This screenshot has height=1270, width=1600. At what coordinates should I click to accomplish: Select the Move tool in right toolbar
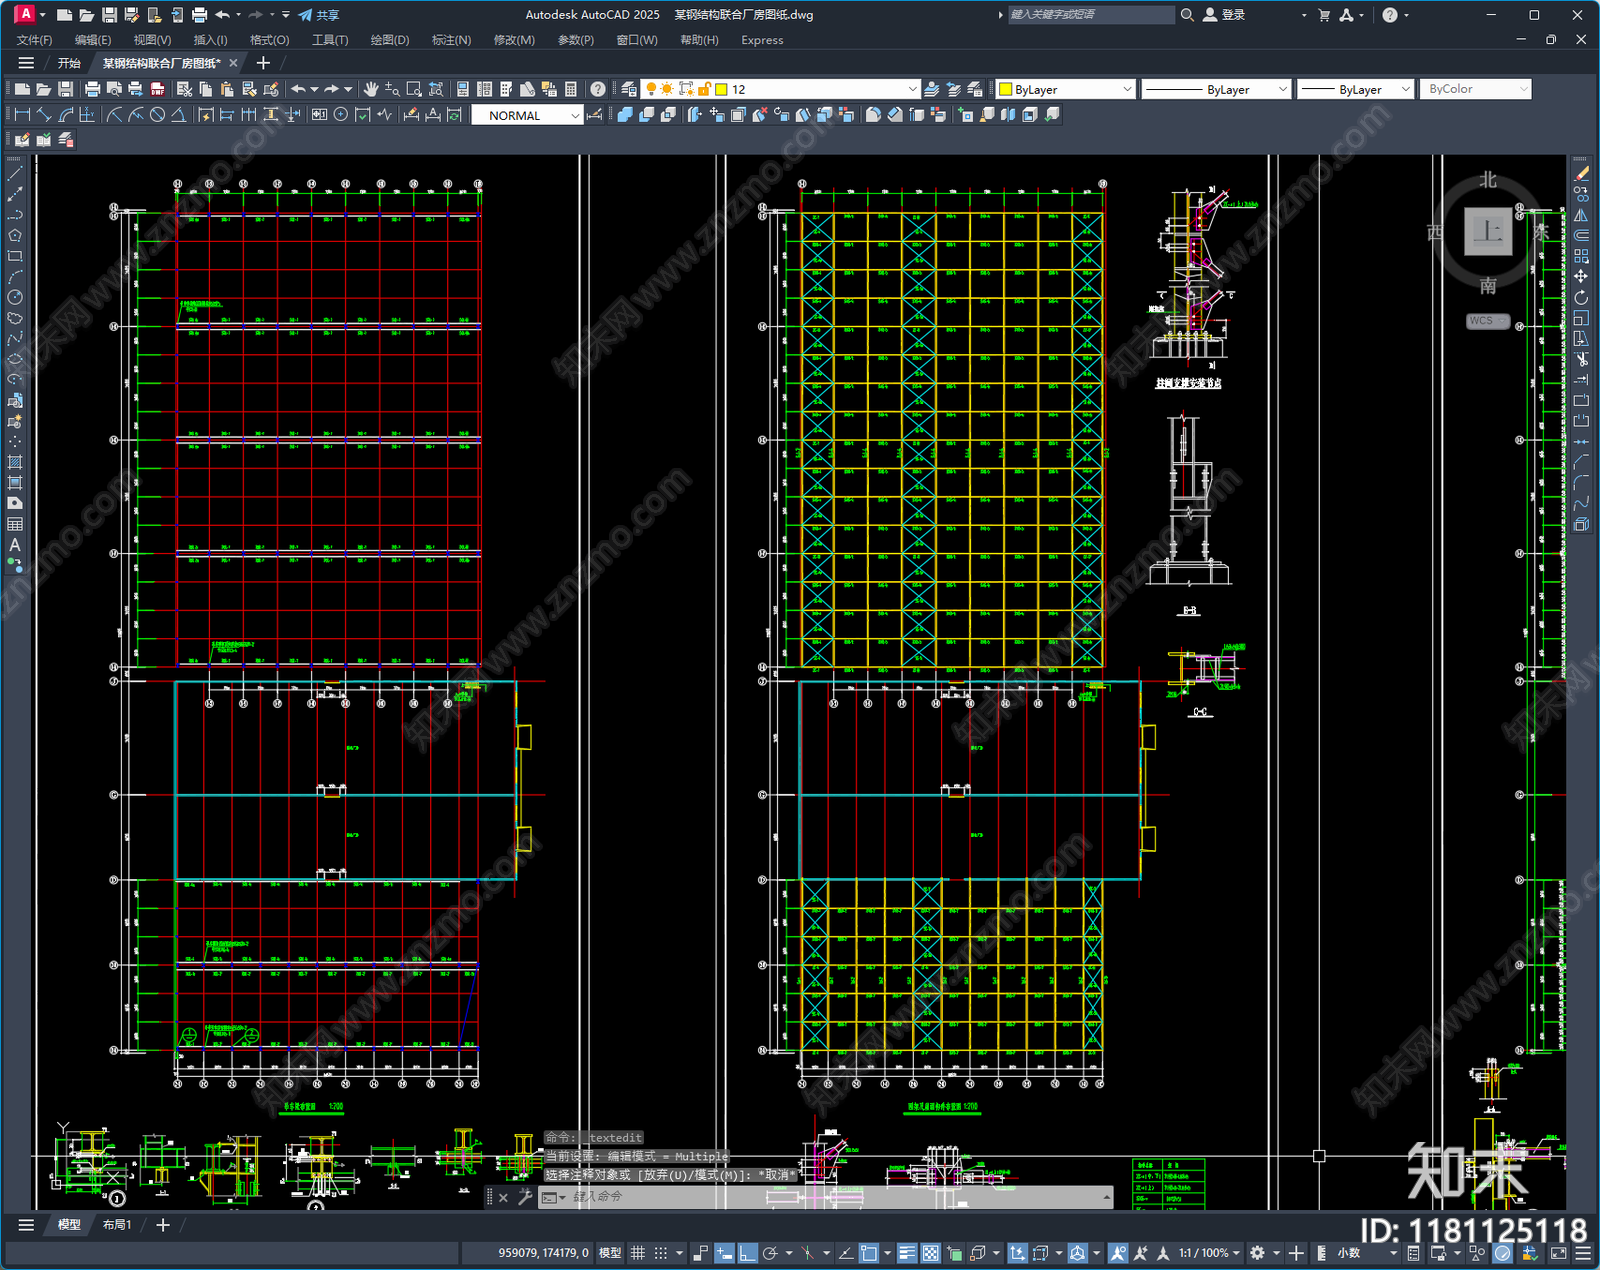pyautogui.click(x=1581, y=276)
